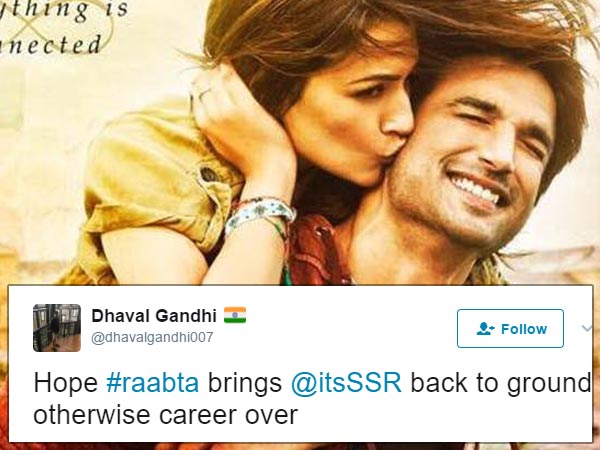Click the woman's beaded wristband in poster
Viewport: 600px width, 450px height.
(260, 214)
